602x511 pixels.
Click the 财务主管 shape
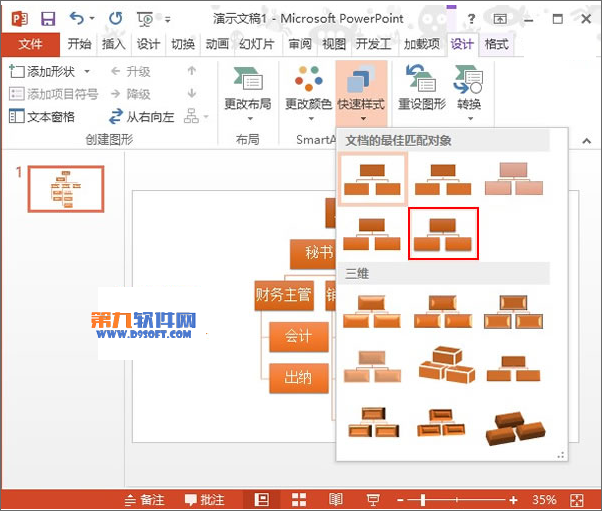(284, 296)
